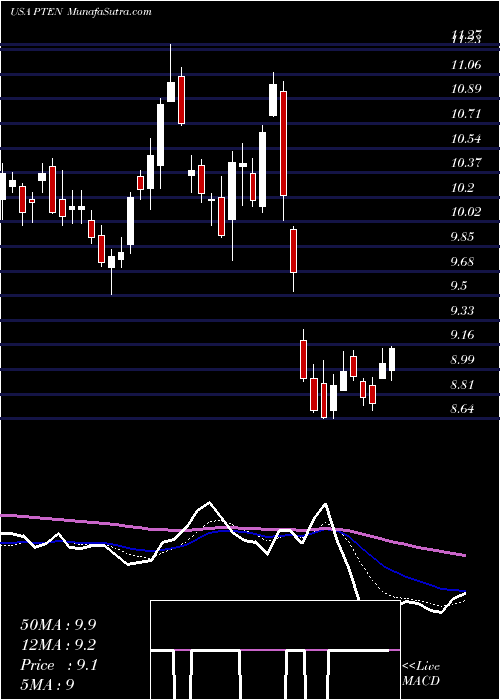Click the 12MA : 9.2 indicator text
Image resolution: width=500 pixels, height=700 pixels.
[58, 645]
